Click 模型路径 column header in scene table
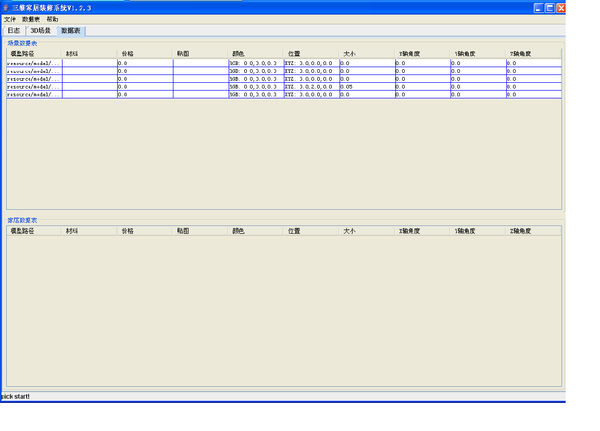Image resolution: width=600 pixels, height=431 pixels. tap(22, 53)
